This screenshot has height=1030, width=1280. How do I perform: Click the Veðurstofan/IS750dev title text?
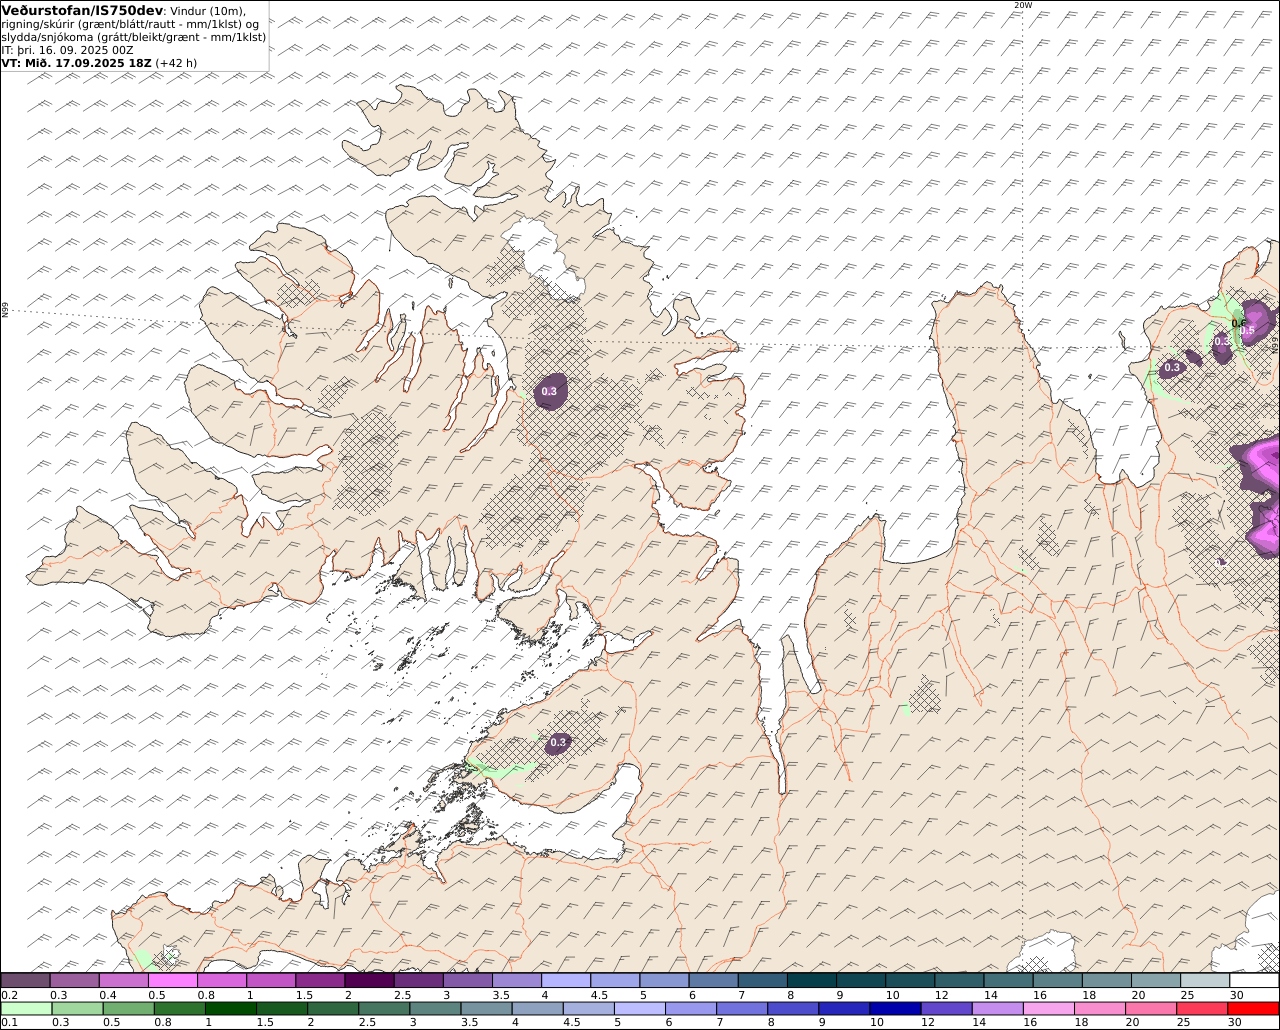click(x=83, y=10)
